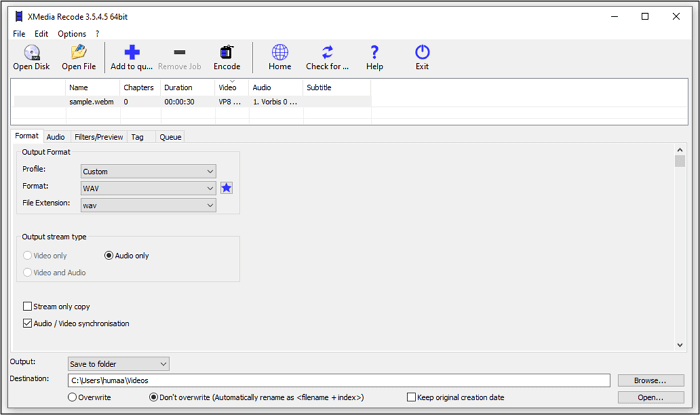The width and height of the screenshot is (700, 415).
Task: Select the Format tab
Action: (27, 136)
